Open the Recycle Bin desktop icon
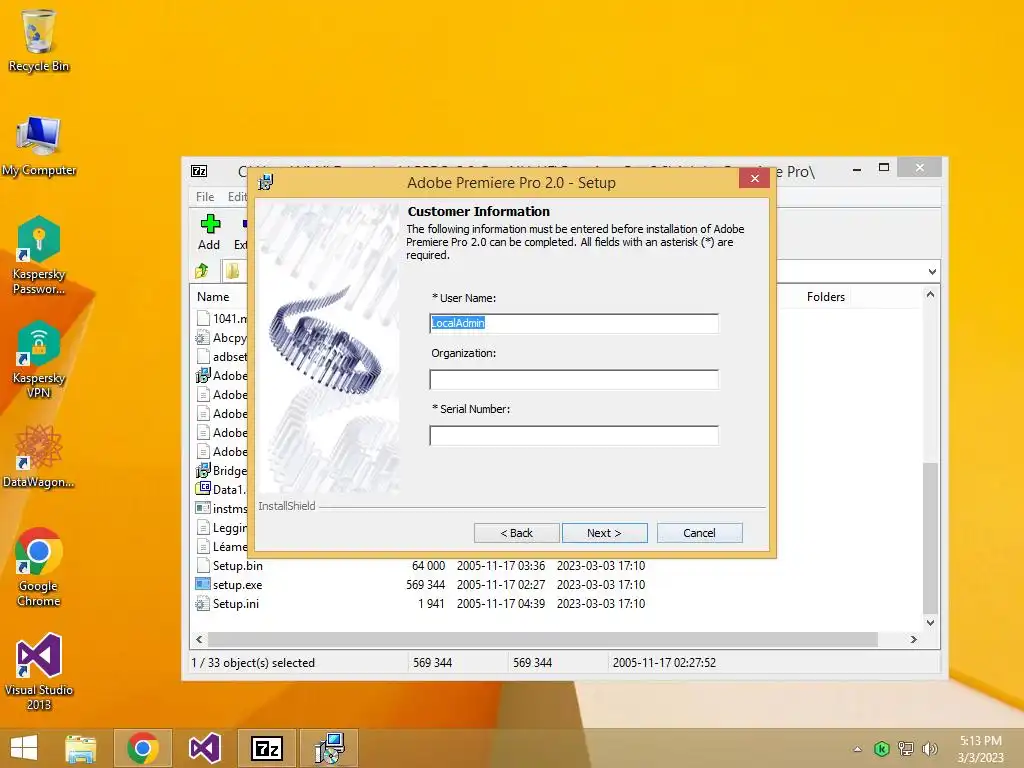1024x768 pixels. pyautogui.click(x=39, y=40)
